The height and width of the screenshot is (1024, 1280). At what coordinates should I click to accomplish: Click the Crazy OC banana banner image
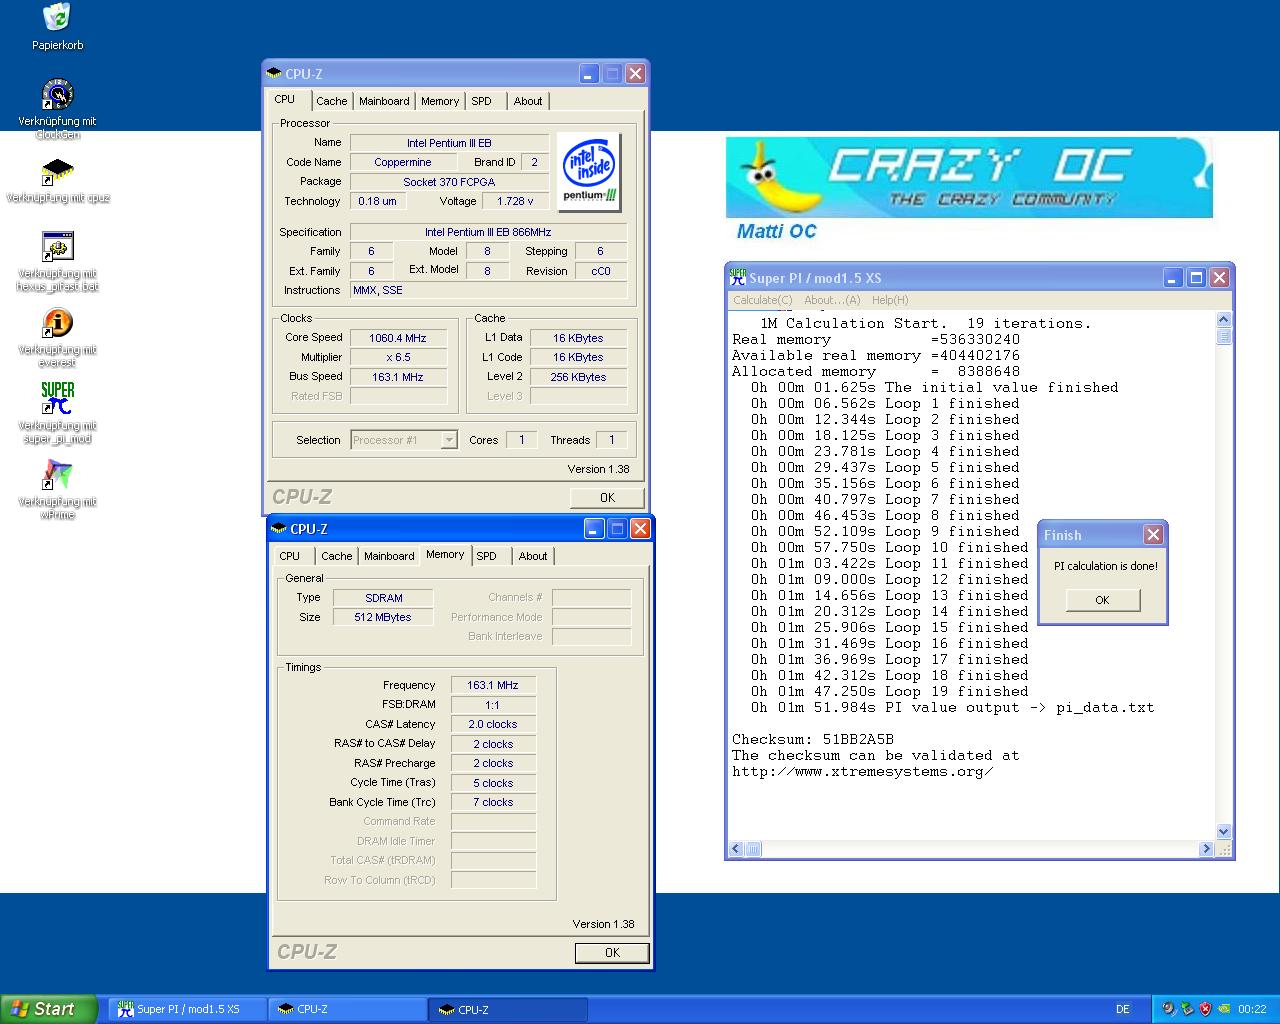969,178
